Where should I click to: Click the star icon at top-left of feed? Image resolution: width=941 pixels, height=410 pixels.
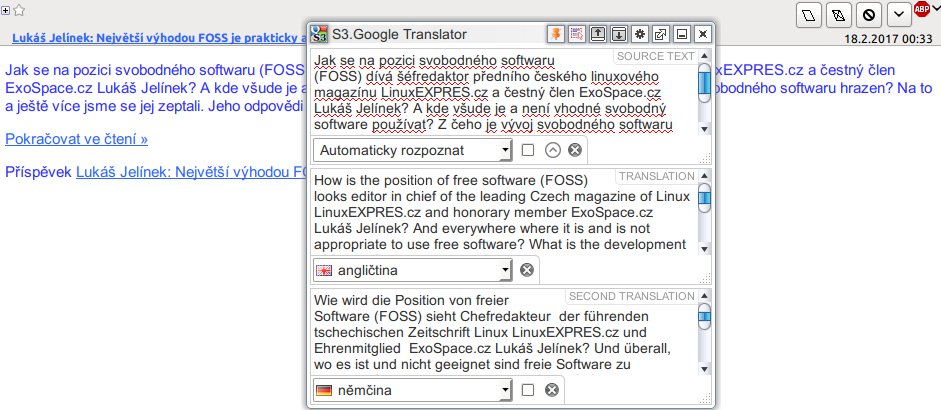(x=19, y=10)
